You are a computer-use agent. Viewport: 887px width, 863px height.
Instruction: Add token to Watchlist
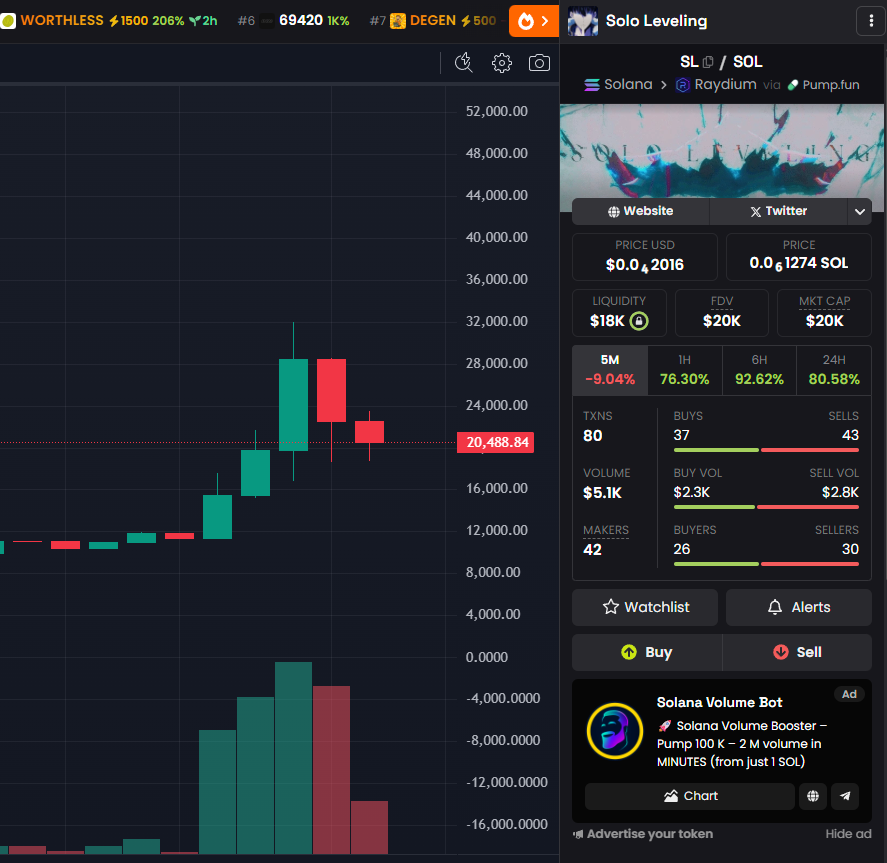coord(645,607)
